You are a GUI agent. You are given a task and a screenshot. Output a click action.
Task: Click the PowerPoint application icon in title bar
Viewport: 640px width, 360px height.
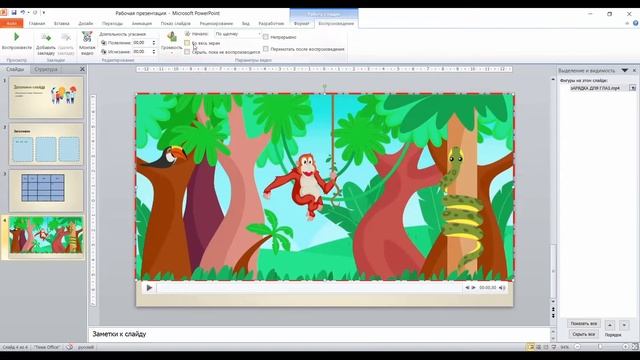tap(4, 13)
